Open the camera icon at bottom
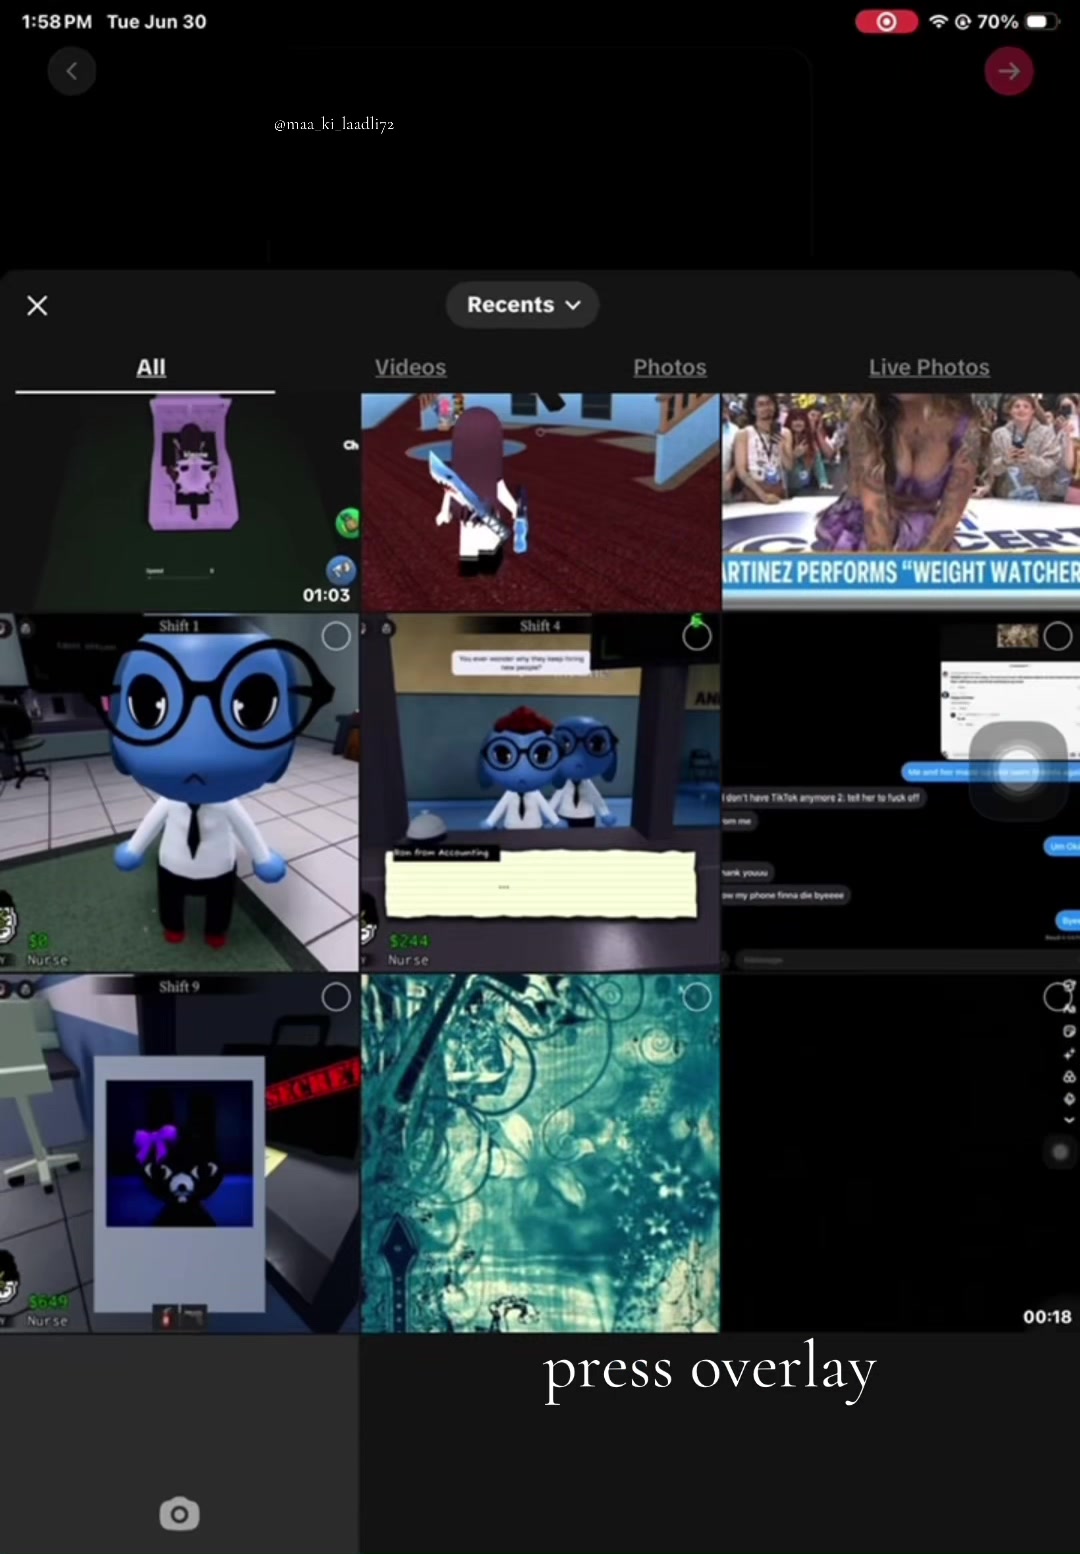 (x=180, y=1514)
